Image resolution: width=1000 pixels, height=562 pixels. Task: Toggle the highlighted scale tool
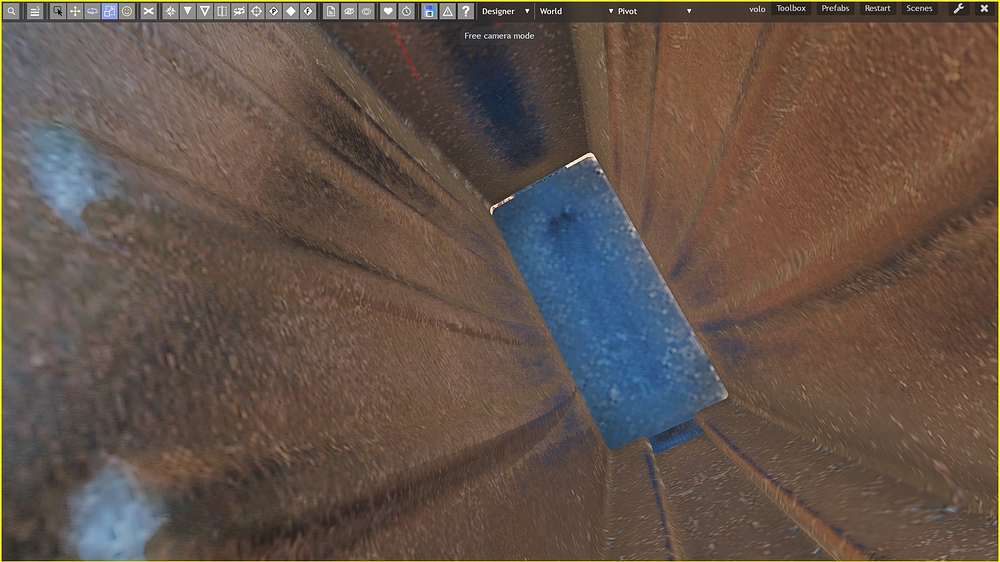[109, 11]
